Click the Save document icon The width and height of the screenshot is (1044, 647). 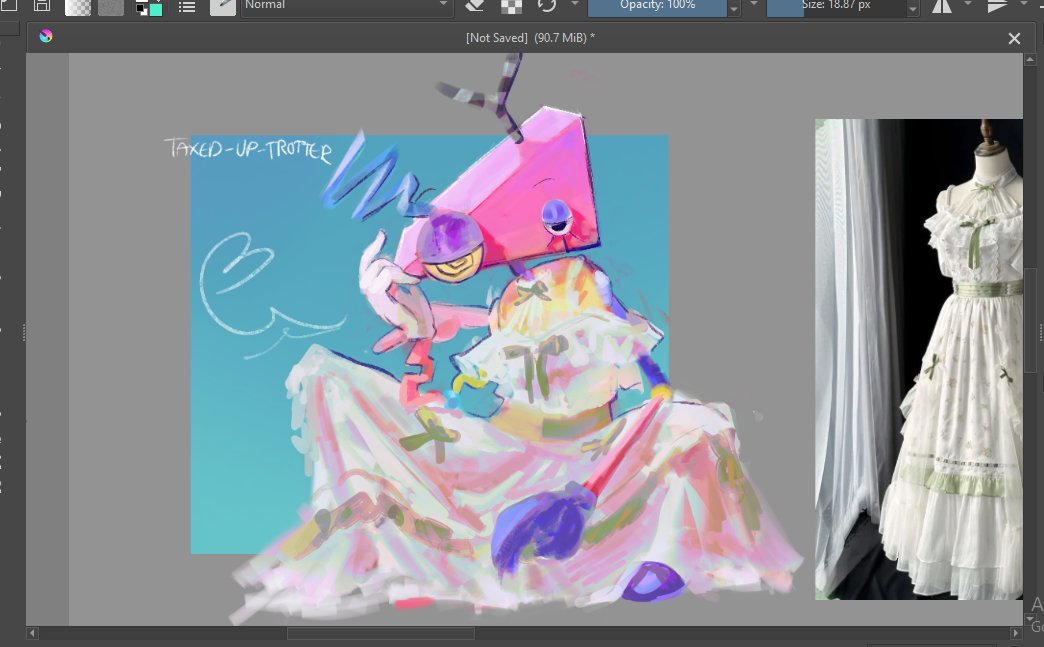pyautogui.click(x=41, y=5)
